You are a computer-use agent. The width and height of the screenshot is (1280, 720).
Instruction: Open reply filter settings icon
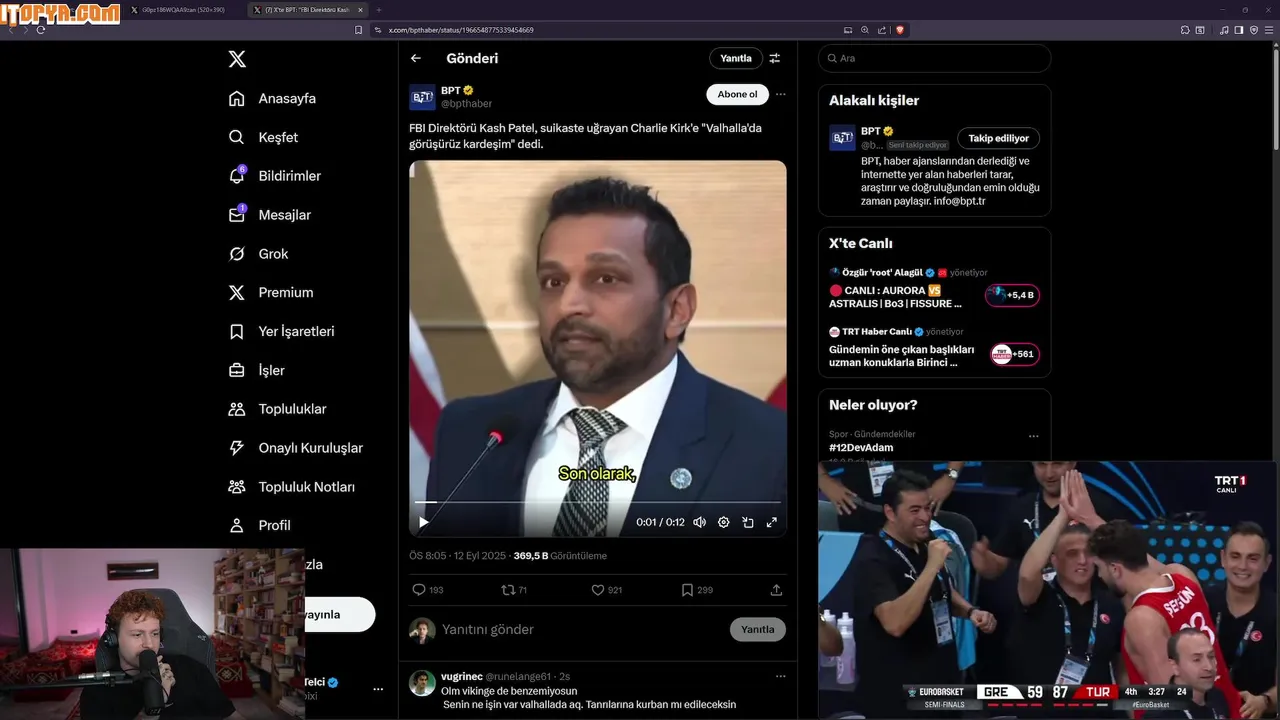[775, 58]
